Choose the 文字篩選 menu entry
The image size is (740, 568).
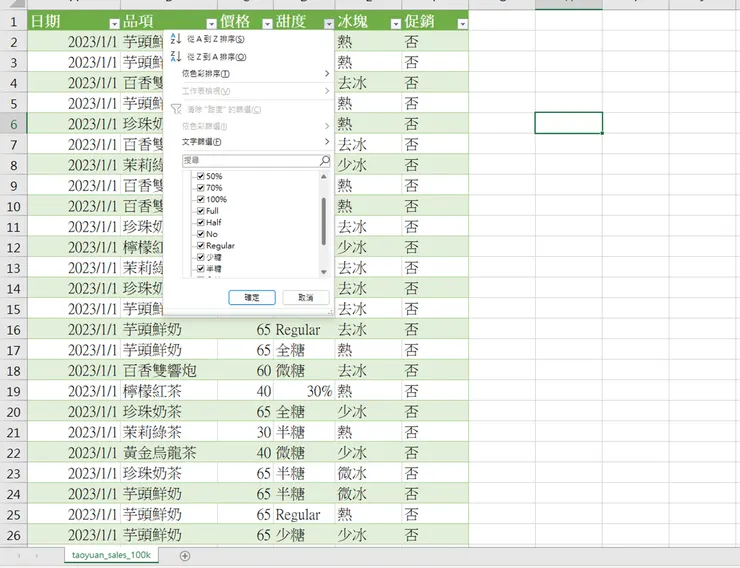249,142
